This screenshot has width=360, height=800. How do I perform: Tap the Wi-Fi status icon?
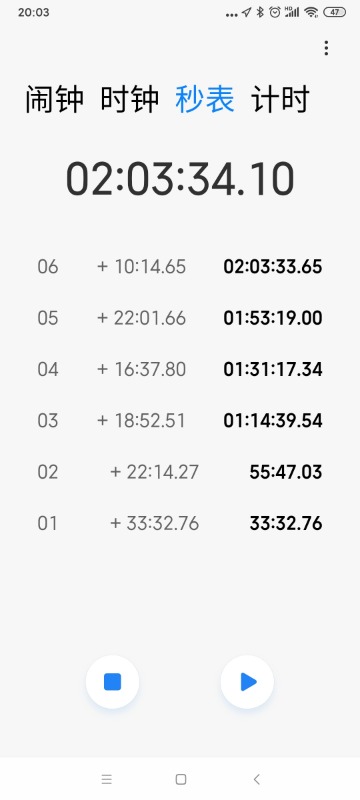pyautogui.click(x=311, y=12)
